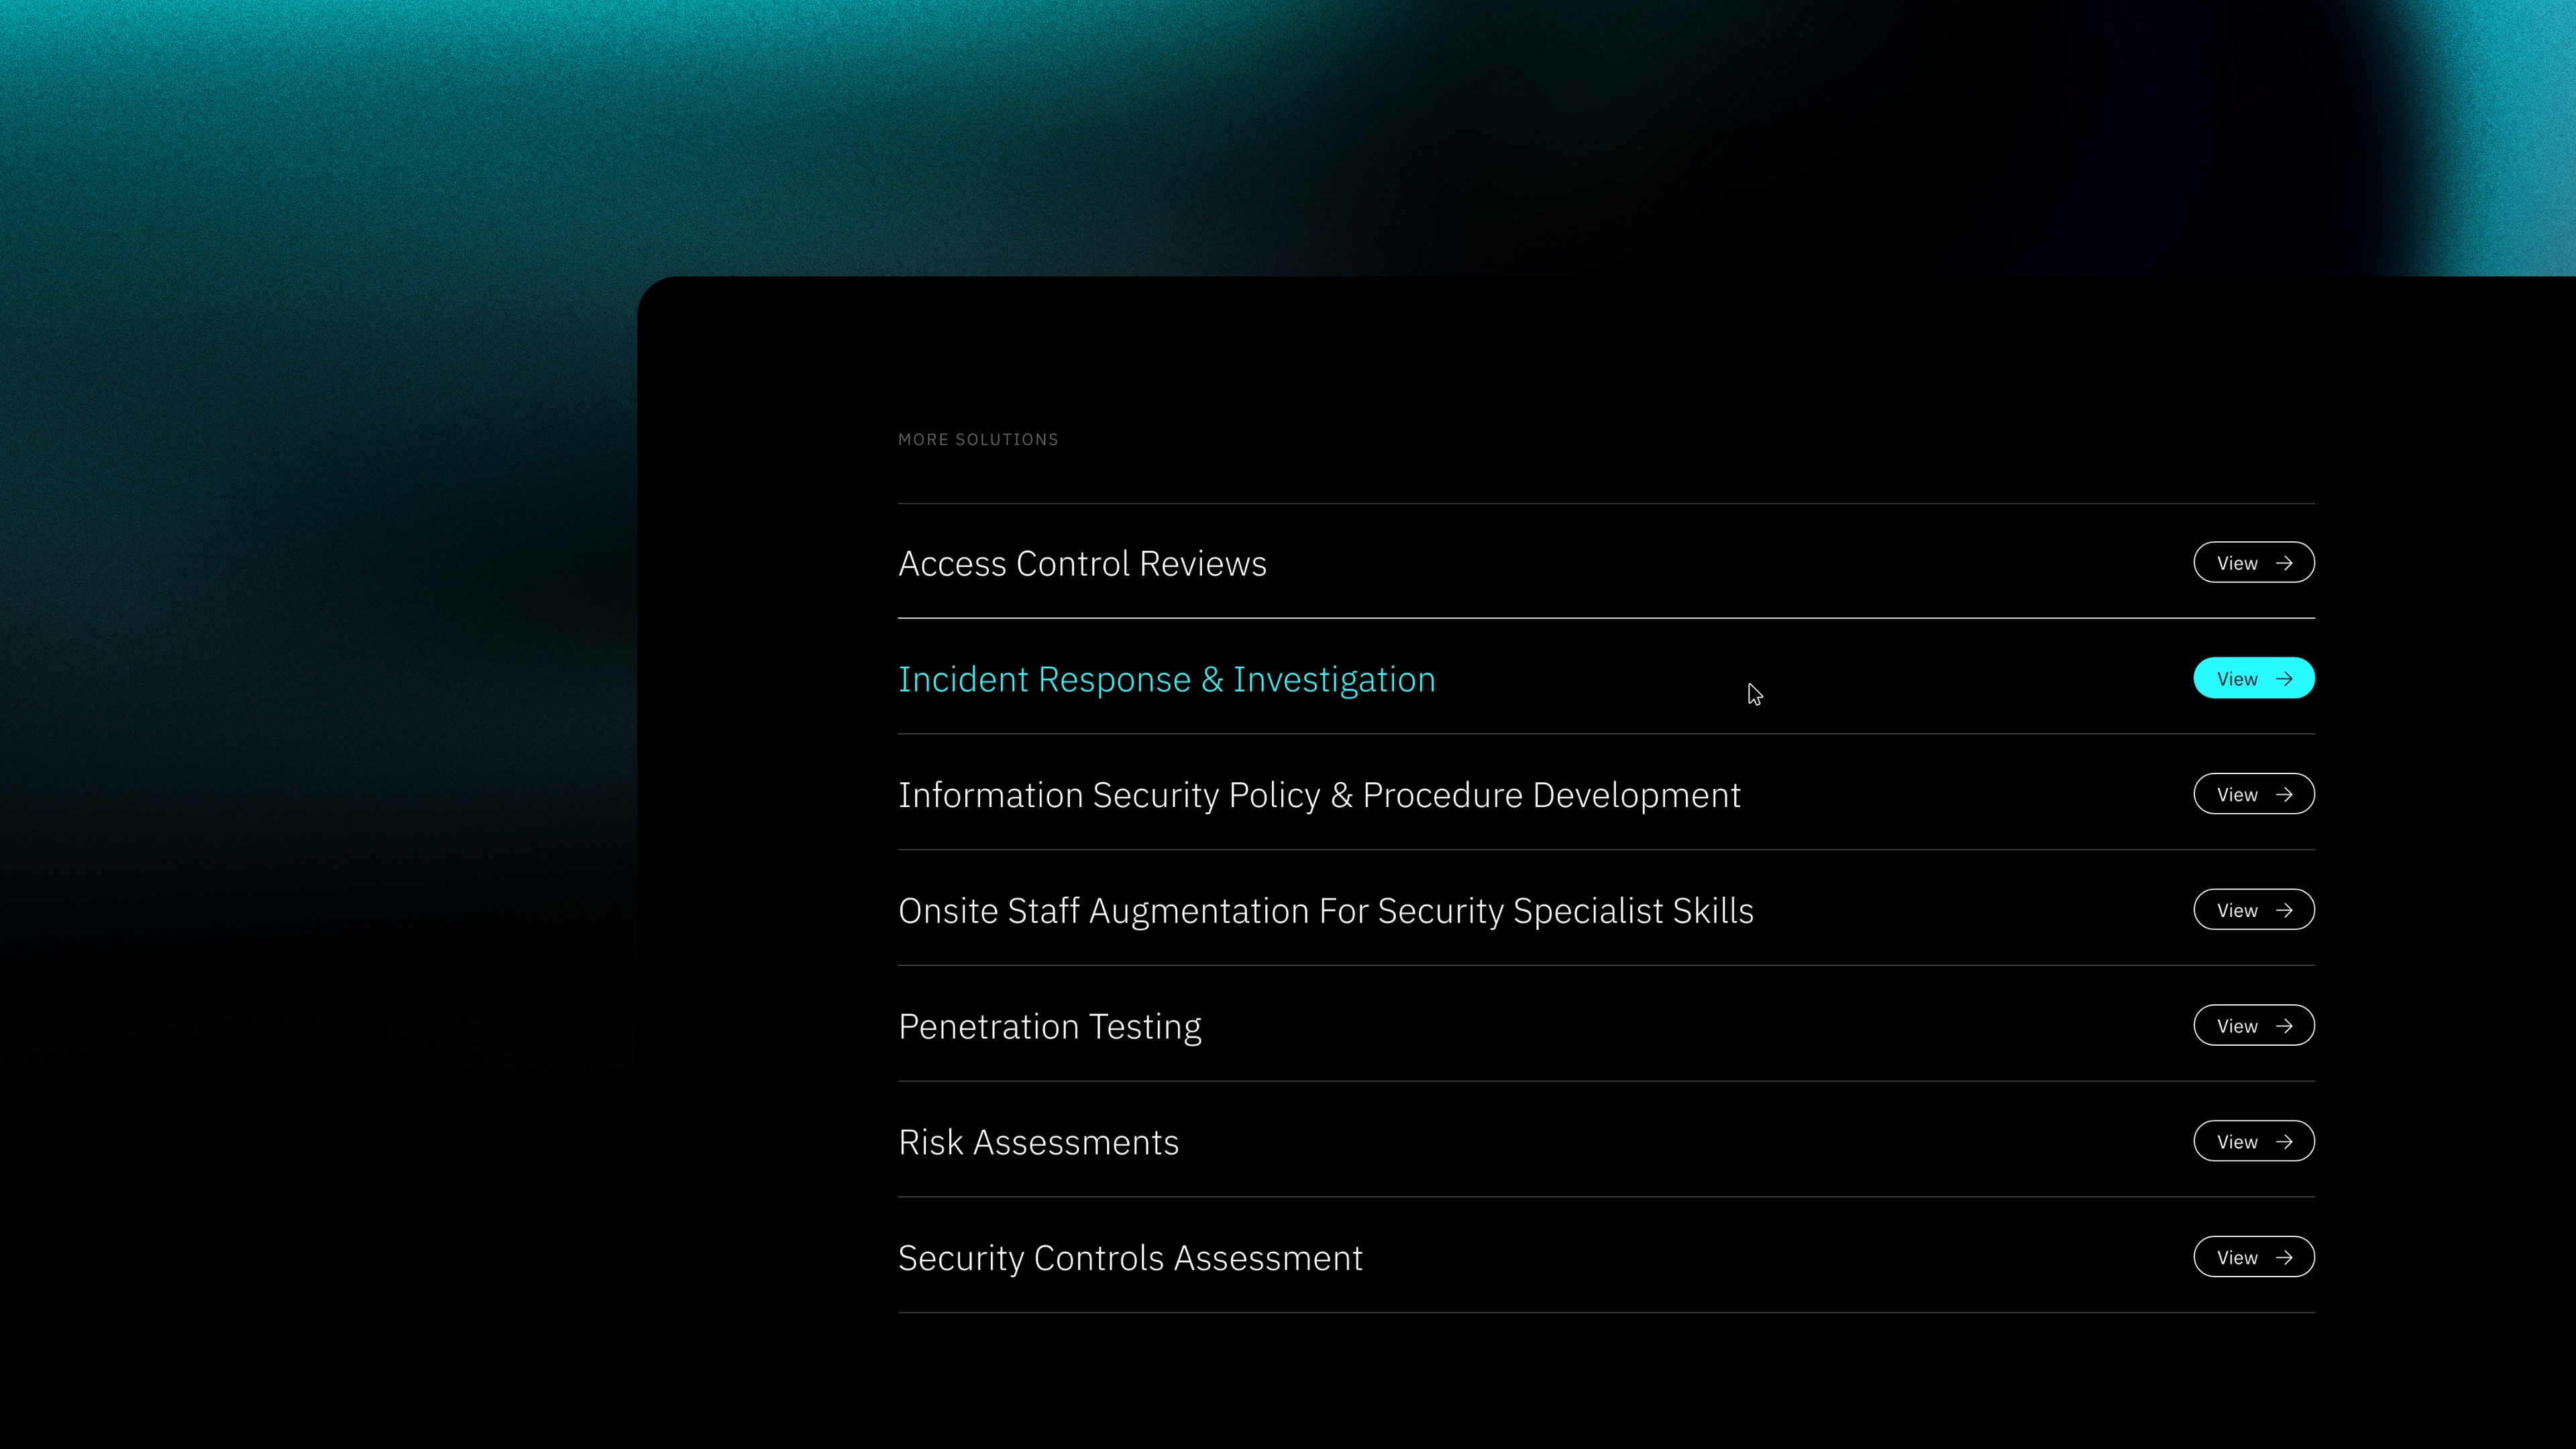Go to the Penetration Testing solution

[1049, 1027]
